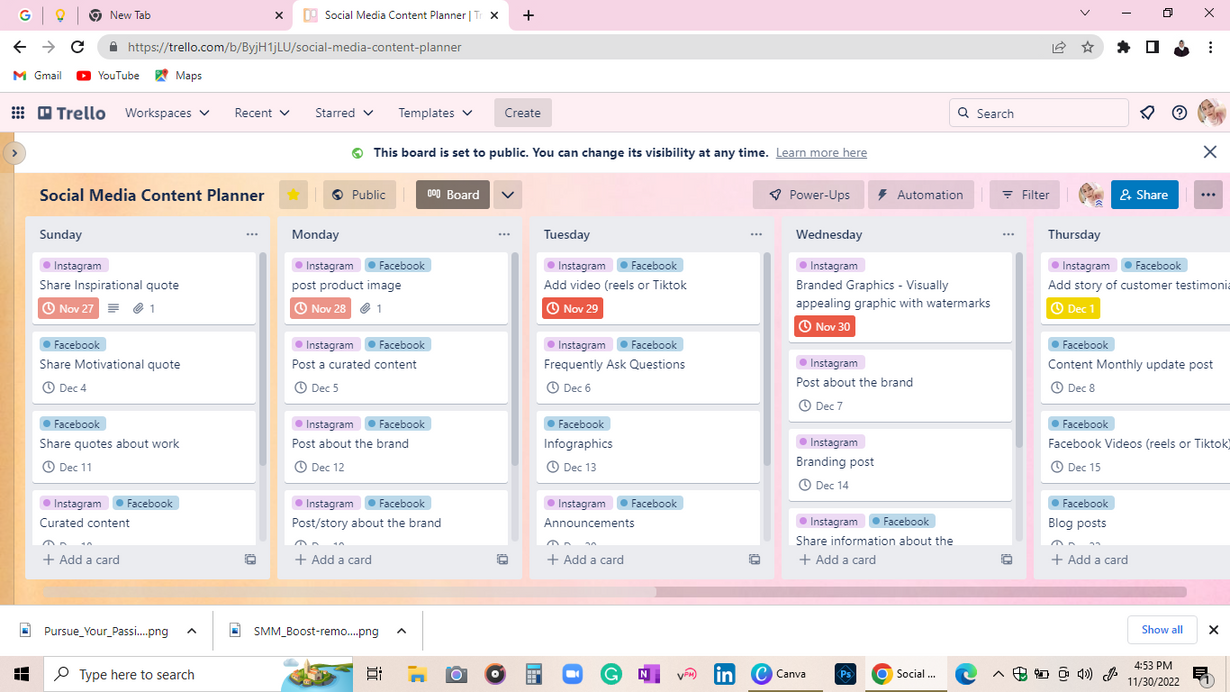Open the Trello app switcher grid icon
Screen dimensions: 1230x692
(x=18, y=113)
